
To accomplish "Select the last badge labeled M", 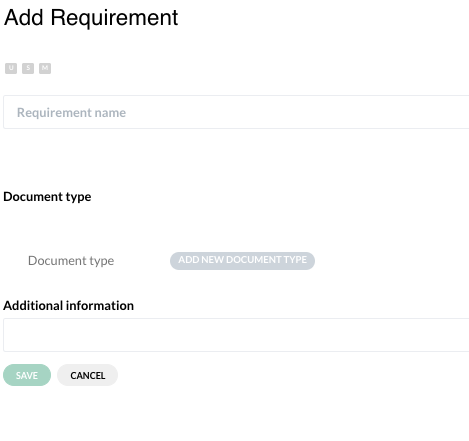I will (45, 68).
